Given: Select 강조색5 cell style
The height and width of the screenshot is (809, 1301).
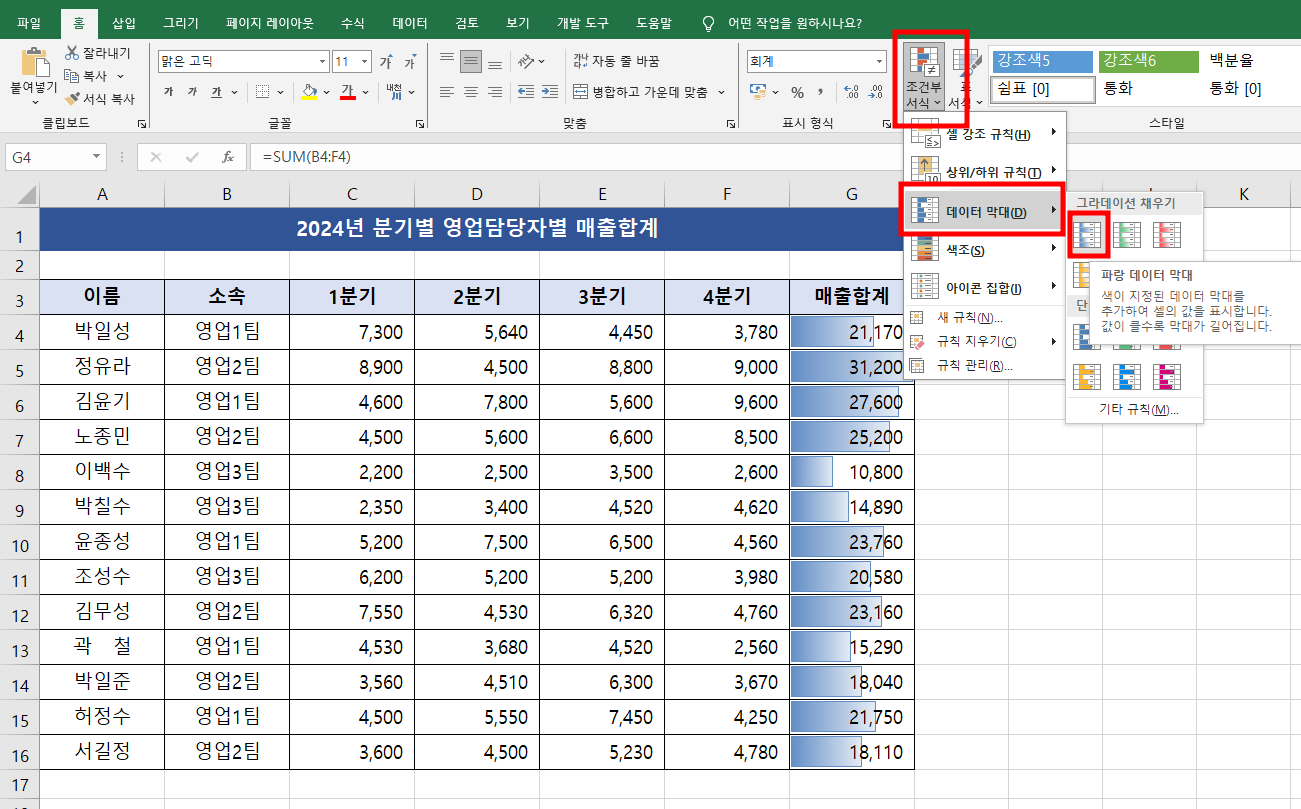Looking at the screenshot, I should click(x=1042, y=61).
